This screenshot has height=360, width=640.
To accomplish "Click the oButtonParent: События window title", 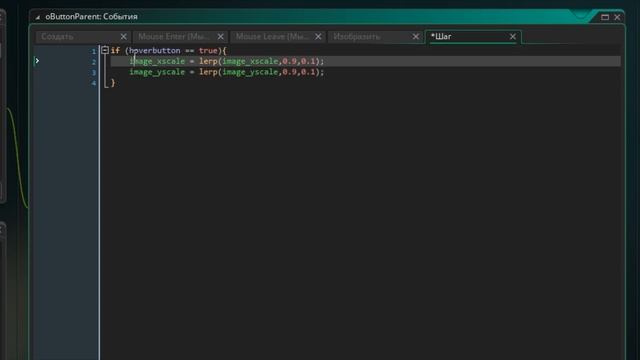I will point(91,17).
